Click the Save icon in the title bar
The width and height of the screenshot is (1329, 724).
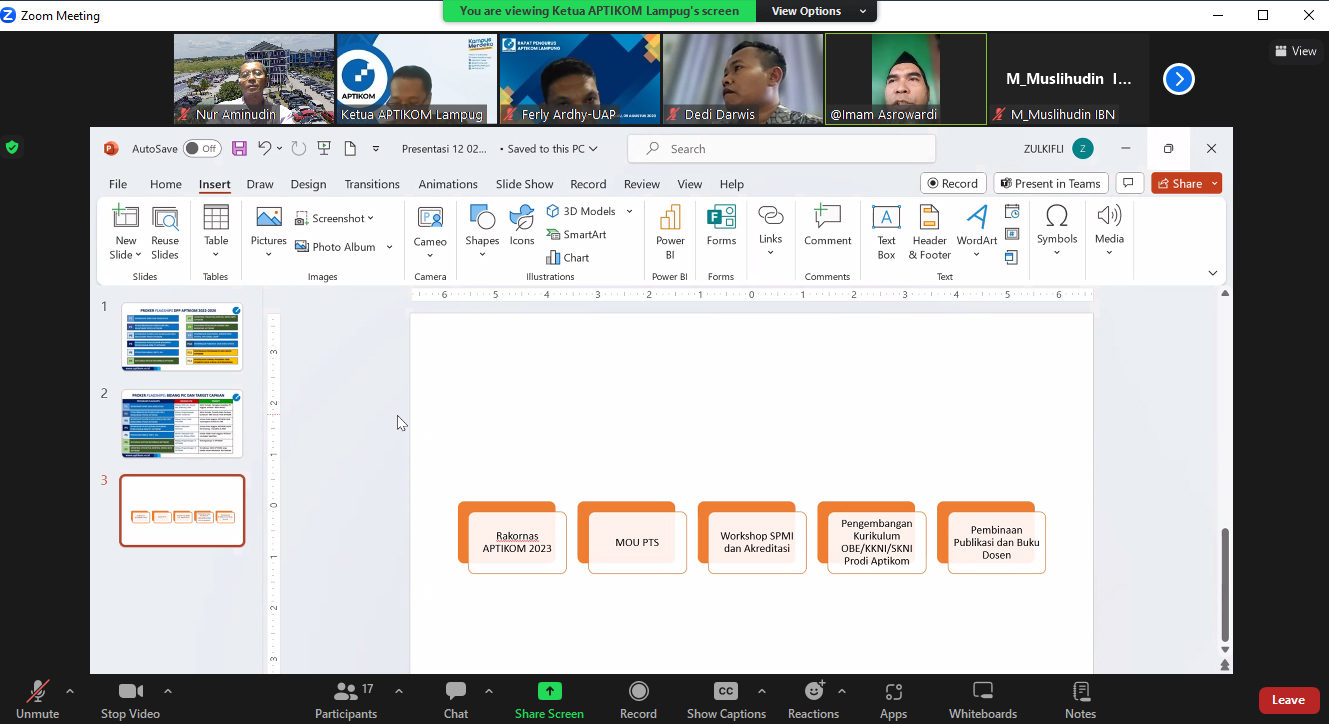[239, 149]
